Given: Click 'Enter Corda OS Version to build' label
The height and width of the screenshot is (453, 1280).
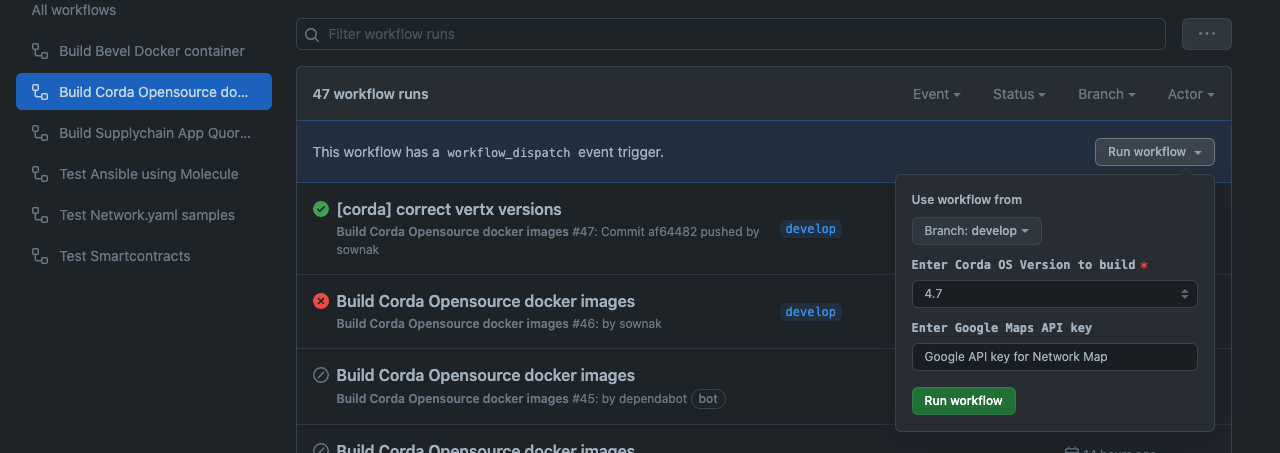Looking at the screenshot, I should 1023,265.
